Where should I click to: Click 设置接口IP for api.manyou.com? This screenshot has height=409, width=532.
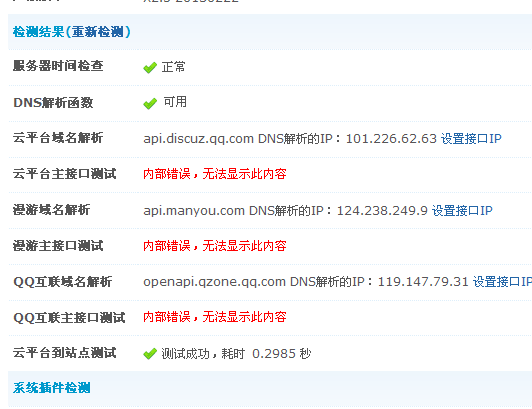coord(462,210)
